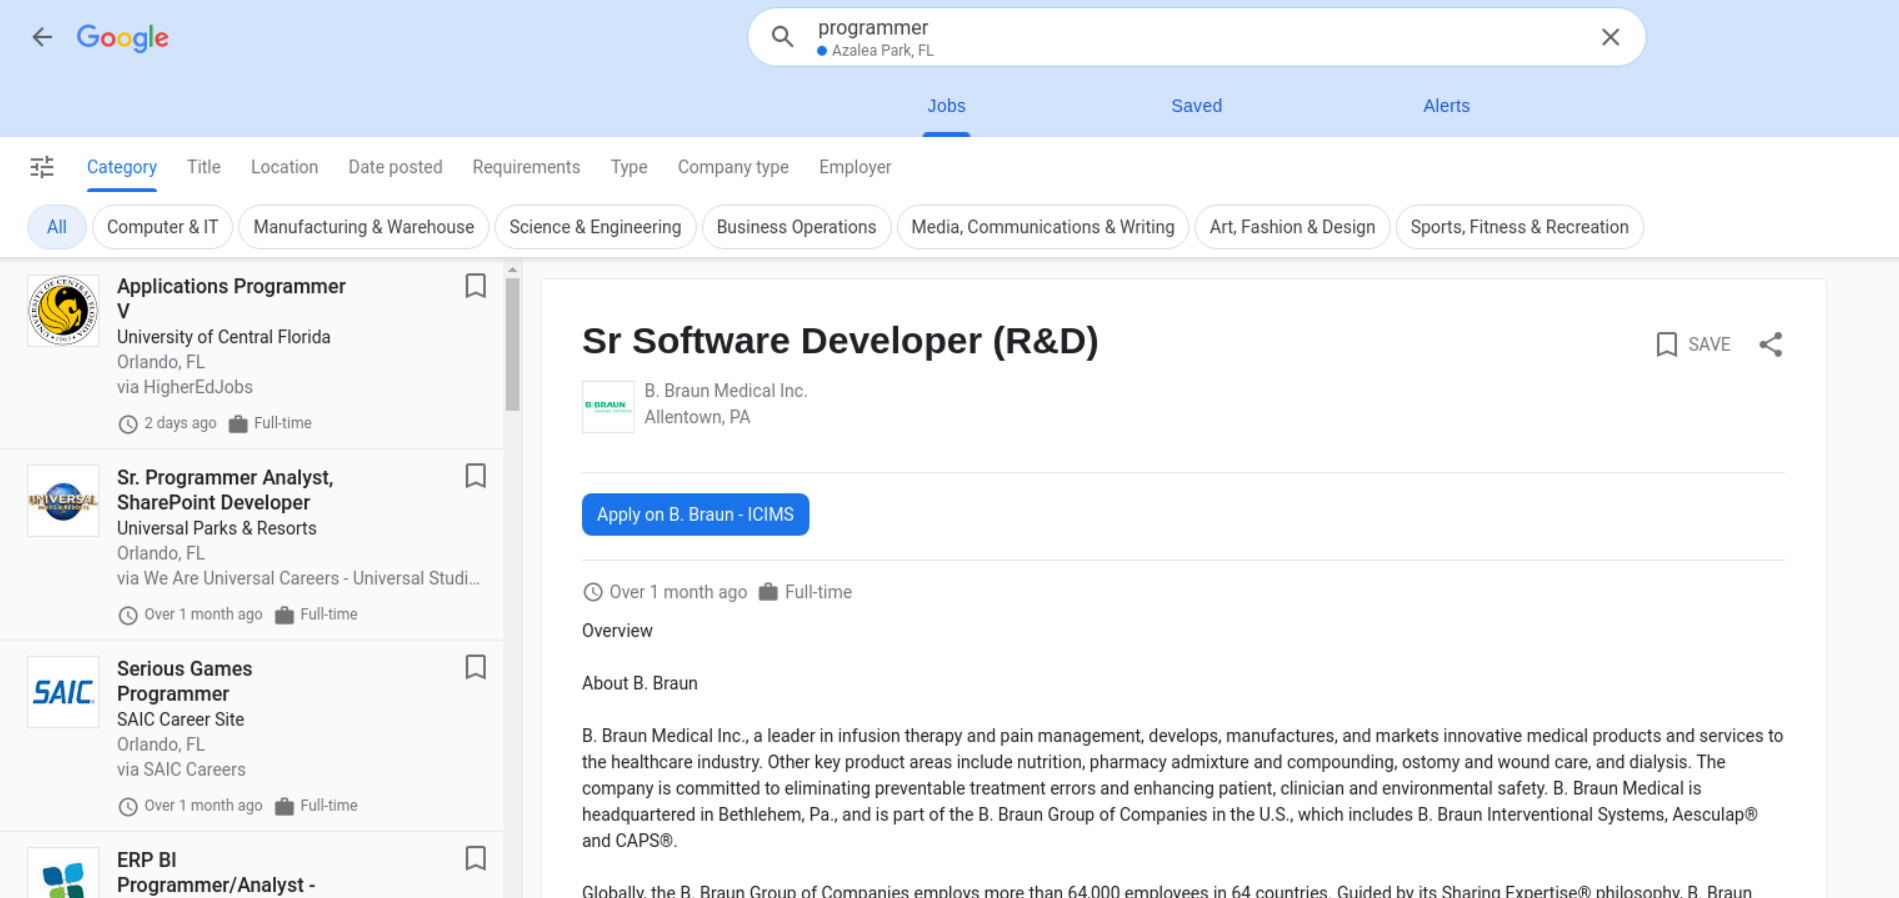Screen dimensions: 1899x898
Task: Open the Serious Games Programmer listing
Action: [x=184, y=681]
